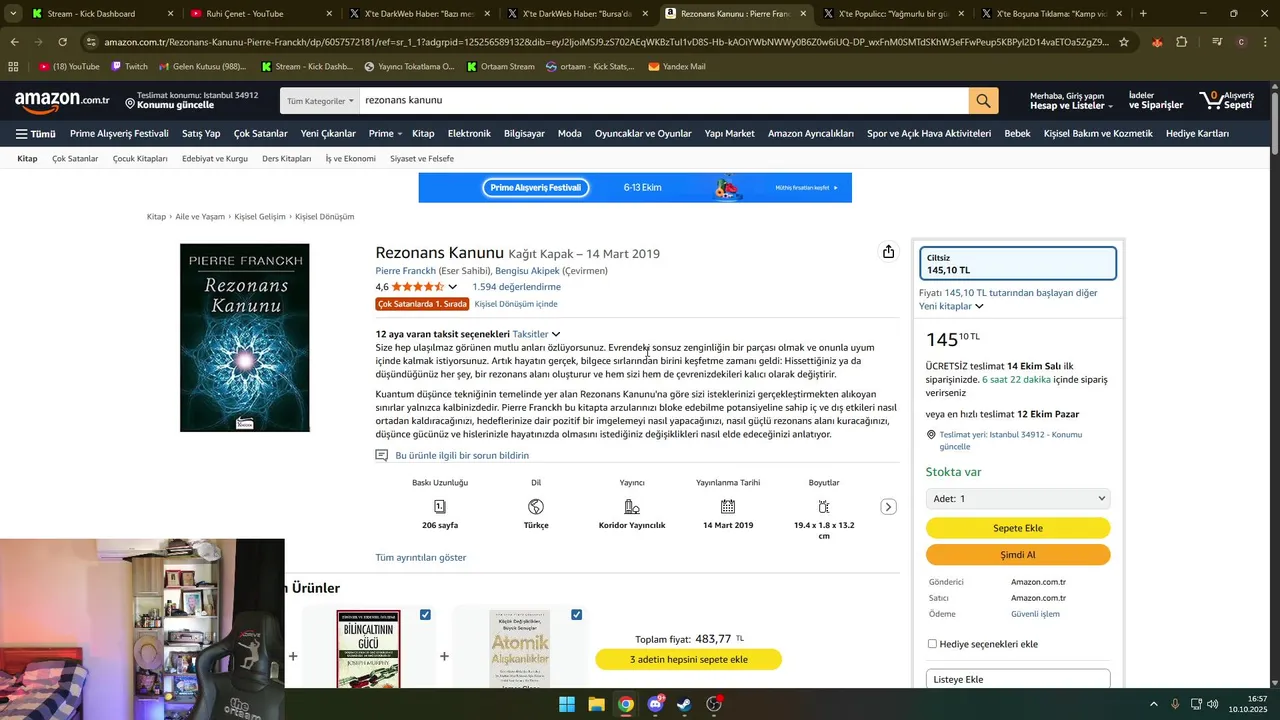This screenshot has height=720, width=1280.
Task: Reload the page with the refresh icon
Action: 62,42
